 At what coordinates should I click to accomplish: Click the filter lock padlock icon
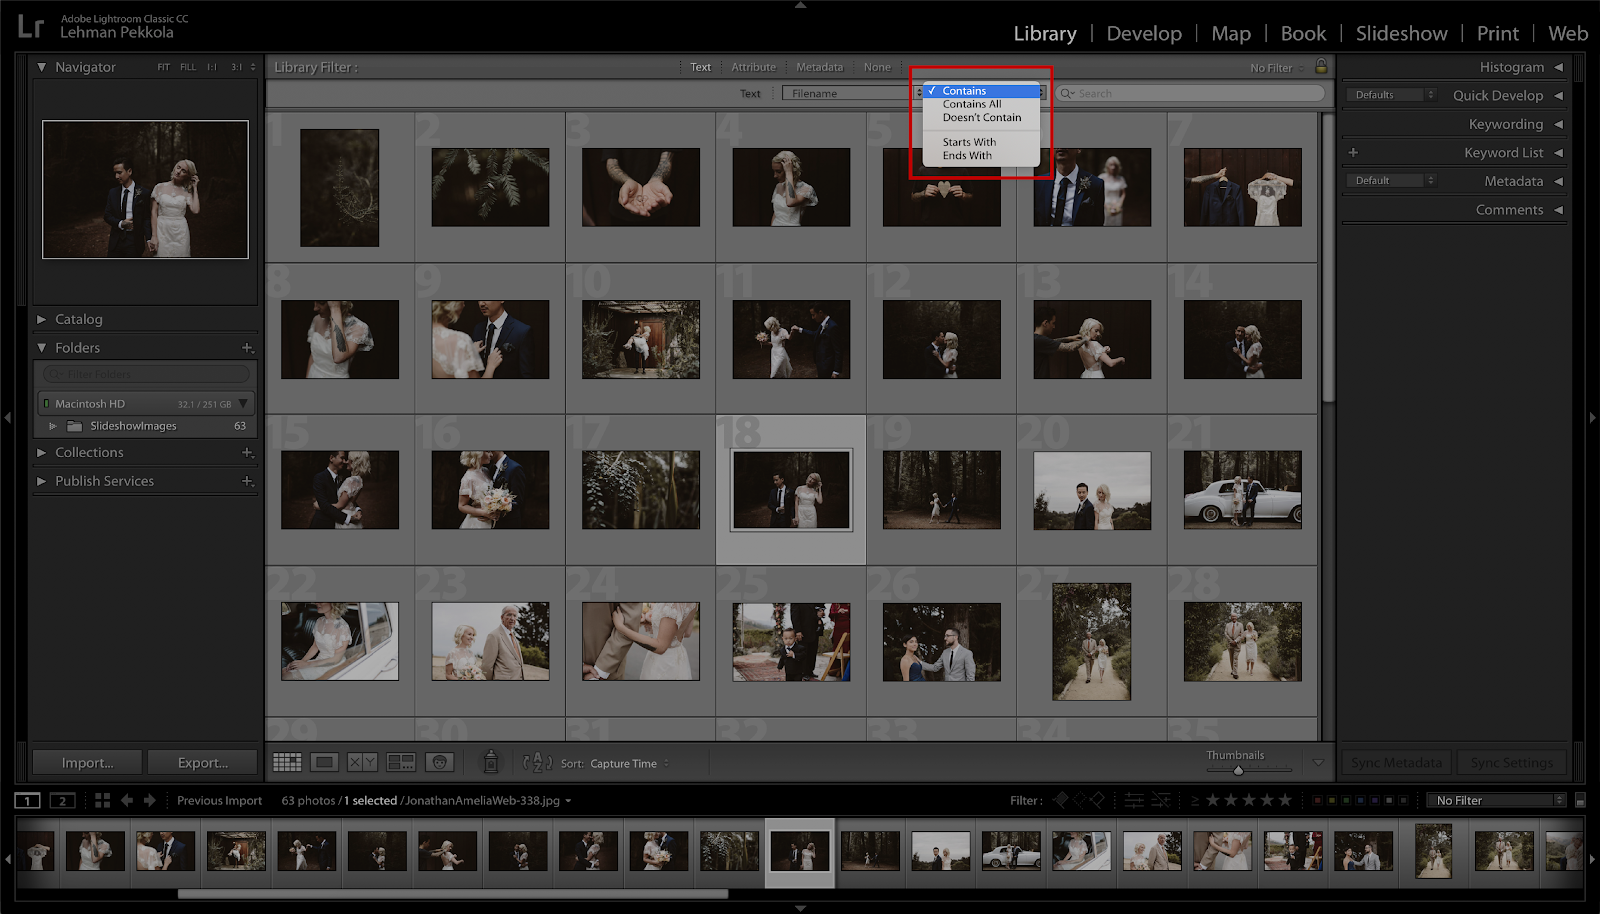[1321, 67]
